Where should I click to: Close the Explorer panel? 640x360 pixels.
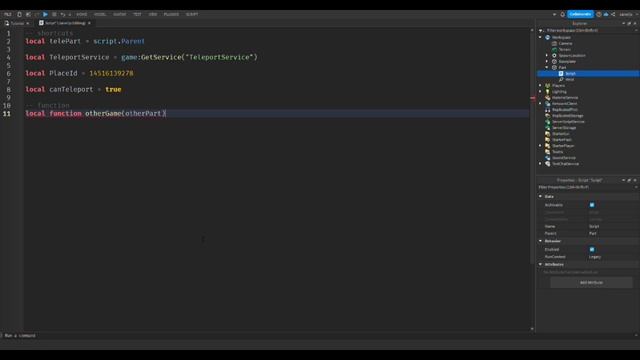[x=635, y=24]
